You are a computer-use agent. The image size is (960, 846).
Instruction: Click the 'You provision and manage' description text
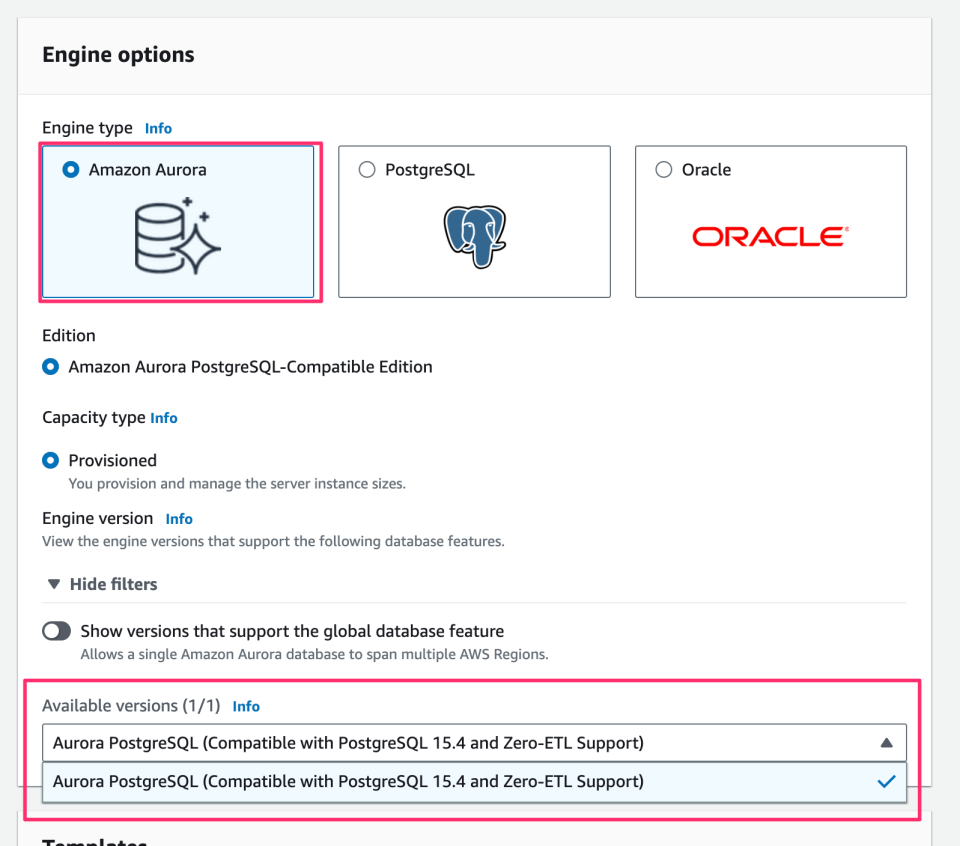[x=237, y=484]
